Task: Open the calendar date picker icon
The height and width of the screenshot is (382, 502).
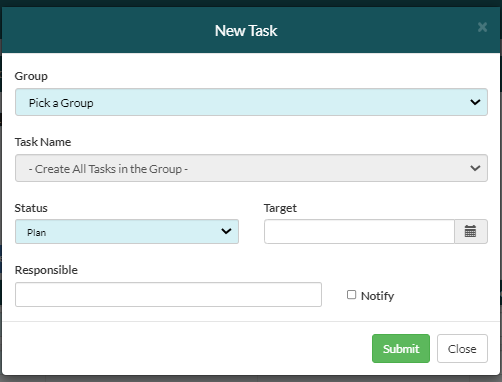Action: tap(471, 231)
